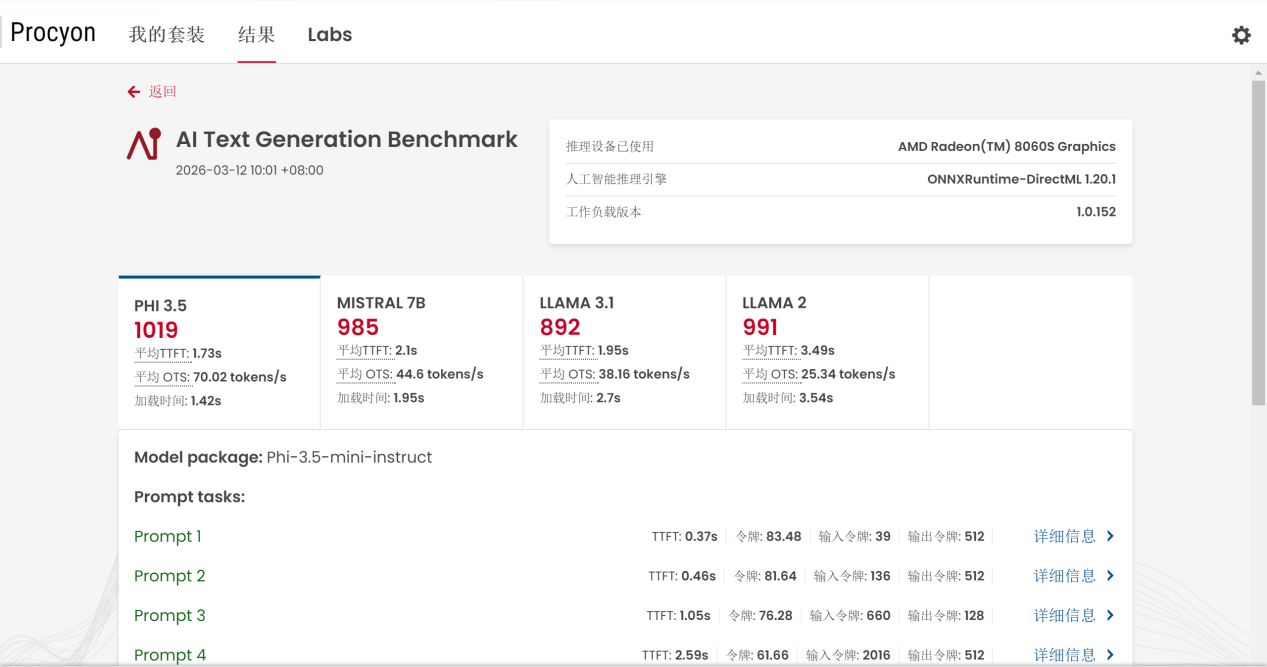Click the Prompt 2 task title

[170, 576]
